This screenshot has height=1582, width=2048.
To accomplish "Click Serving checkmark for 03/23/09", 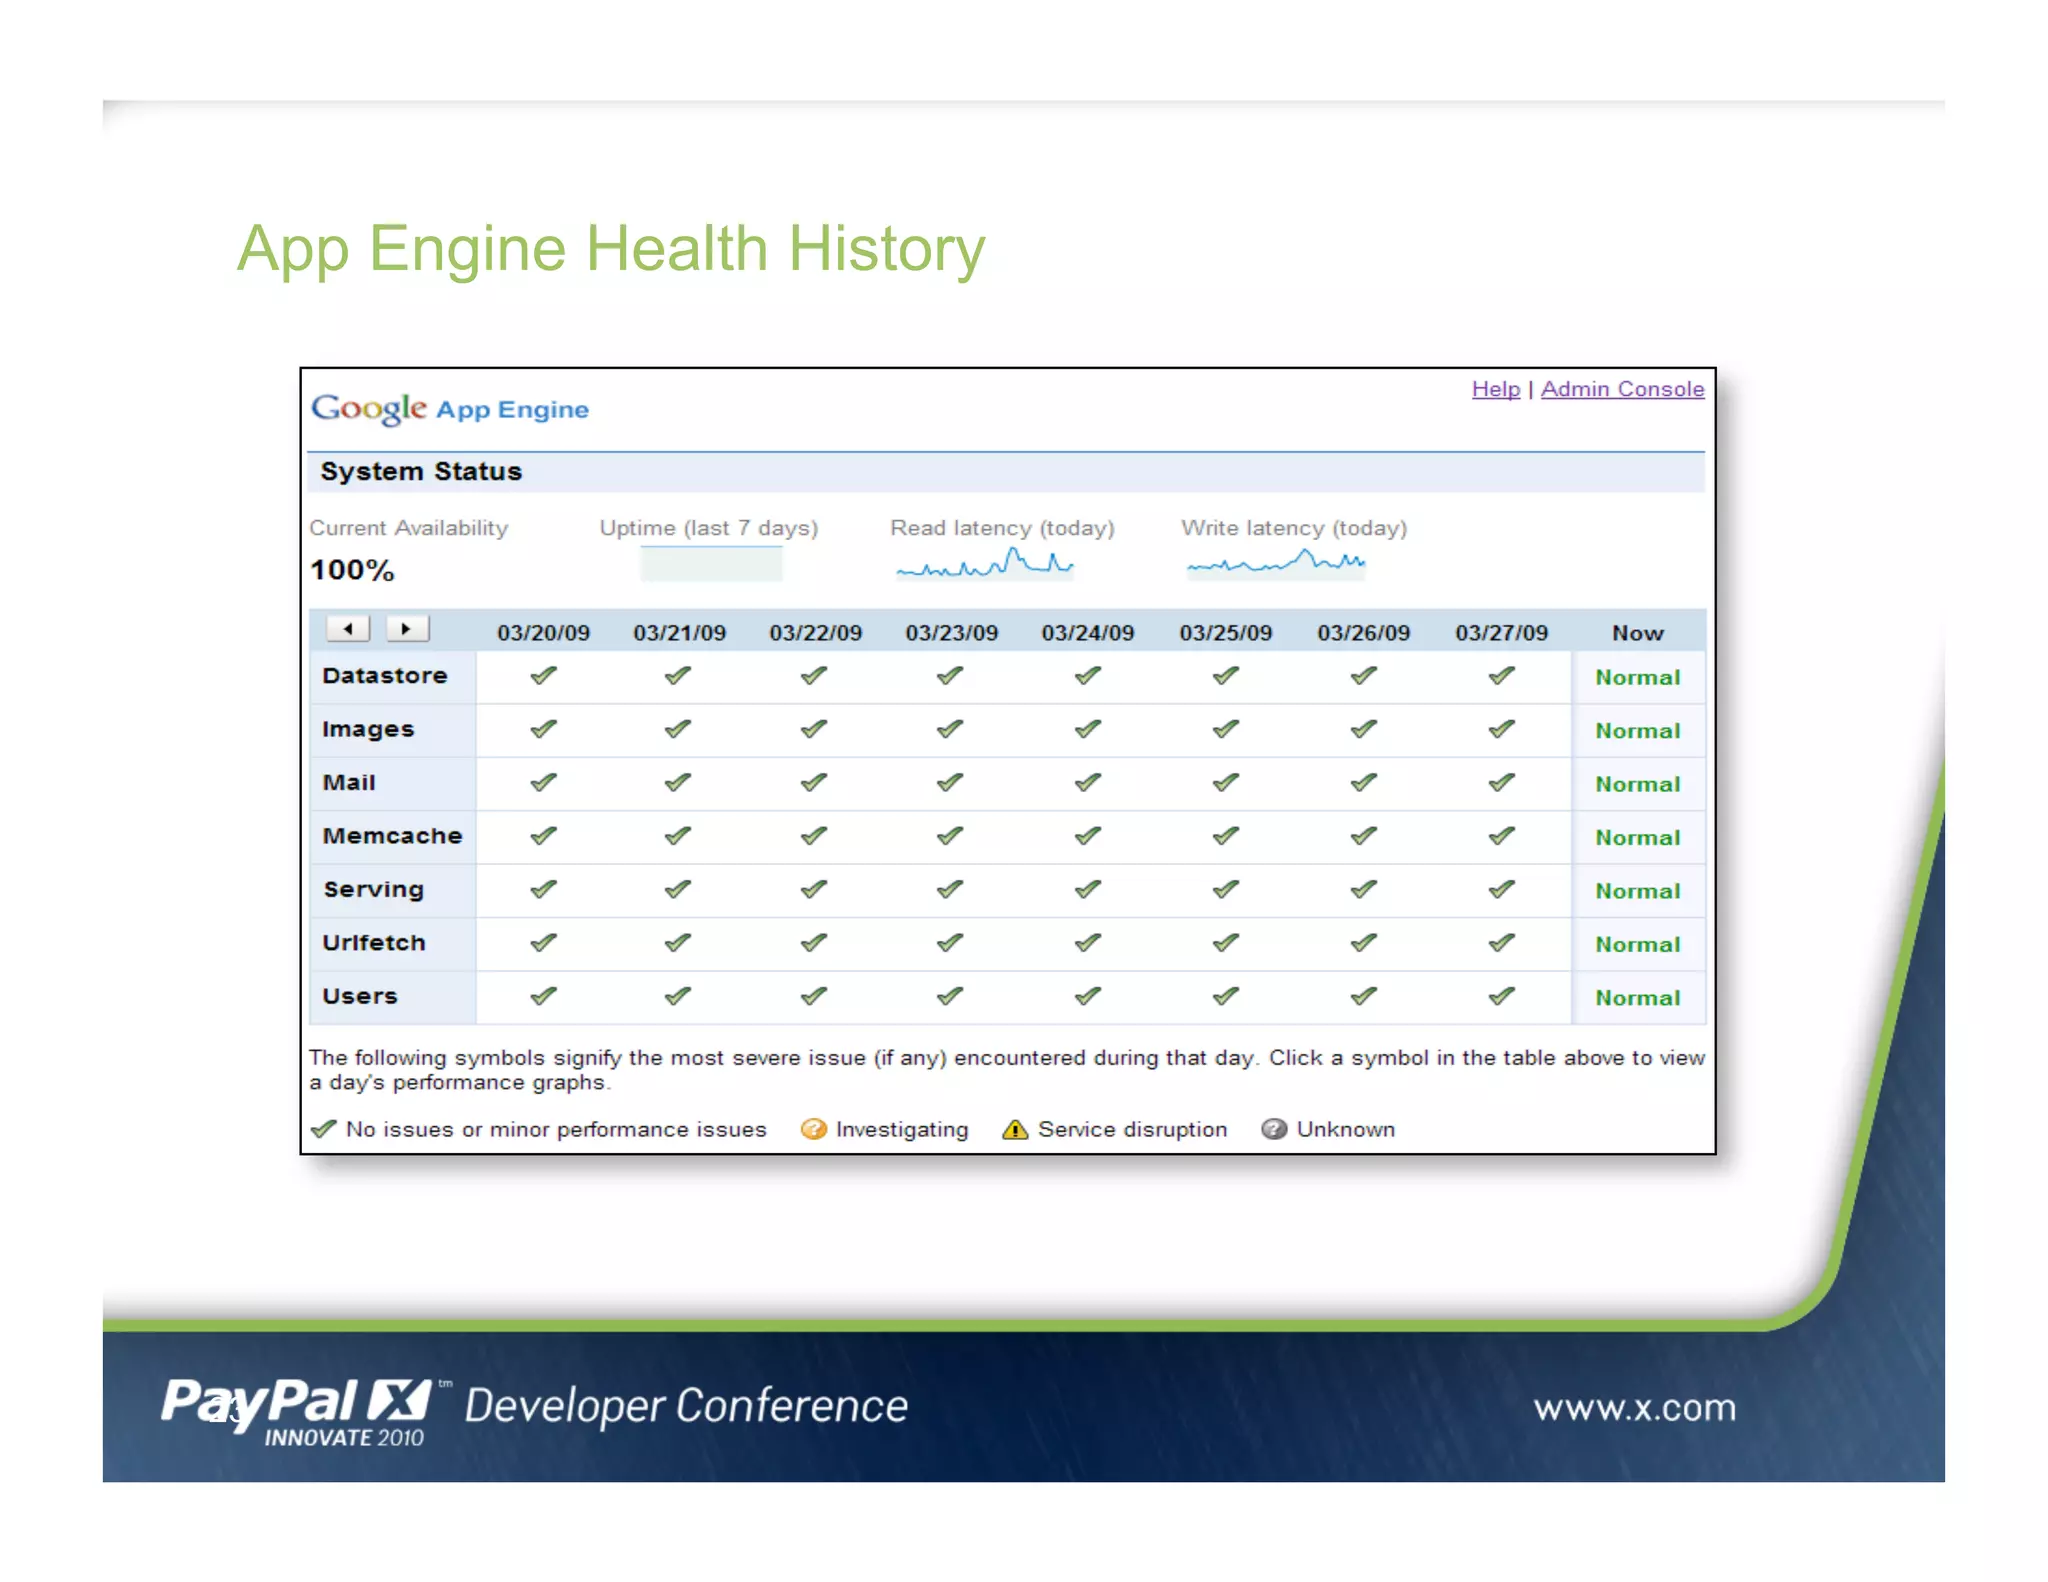I will tap(950, 889).
